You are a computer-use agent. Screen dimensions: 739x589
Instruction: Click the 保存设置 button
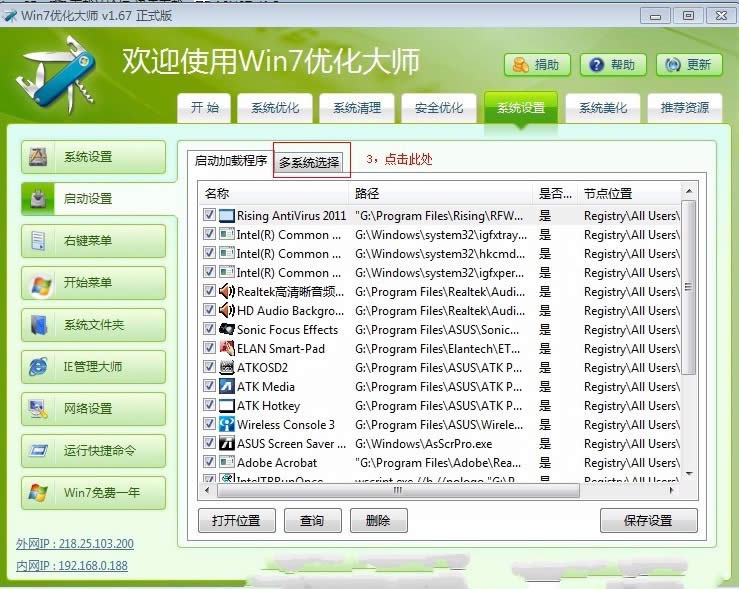648,521
